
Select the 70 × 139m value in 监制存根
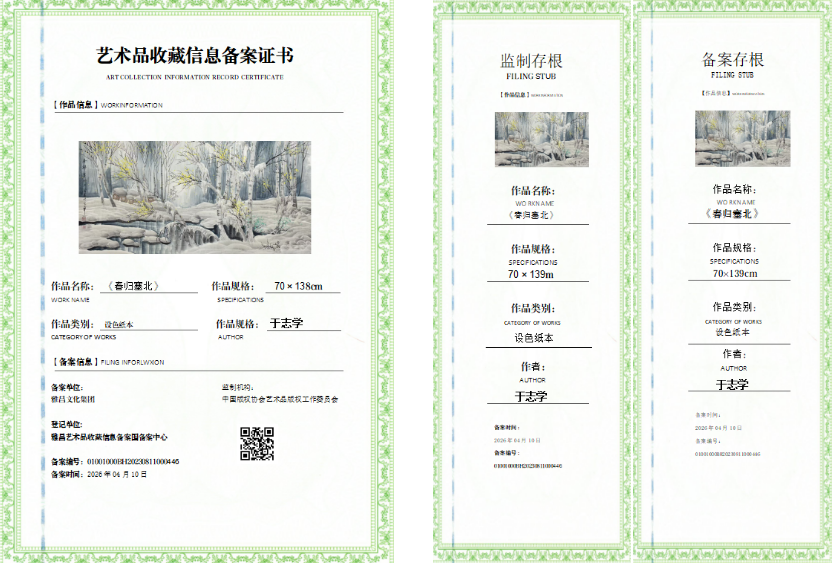coord(531,275)
